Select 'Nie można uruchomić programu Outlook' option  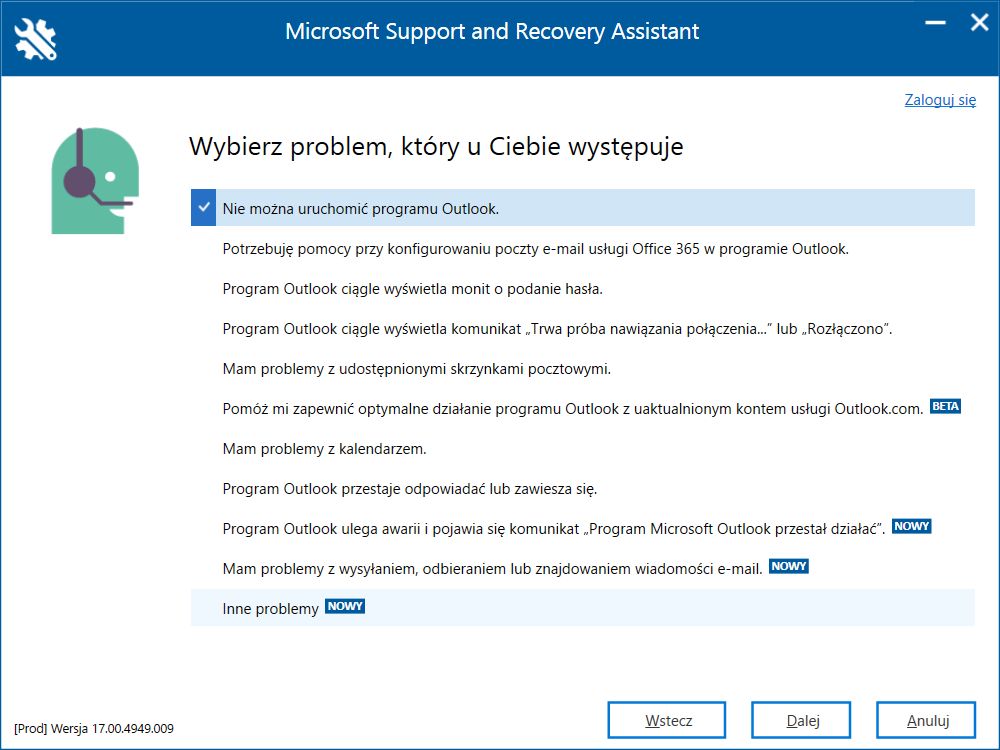(583, 208)
